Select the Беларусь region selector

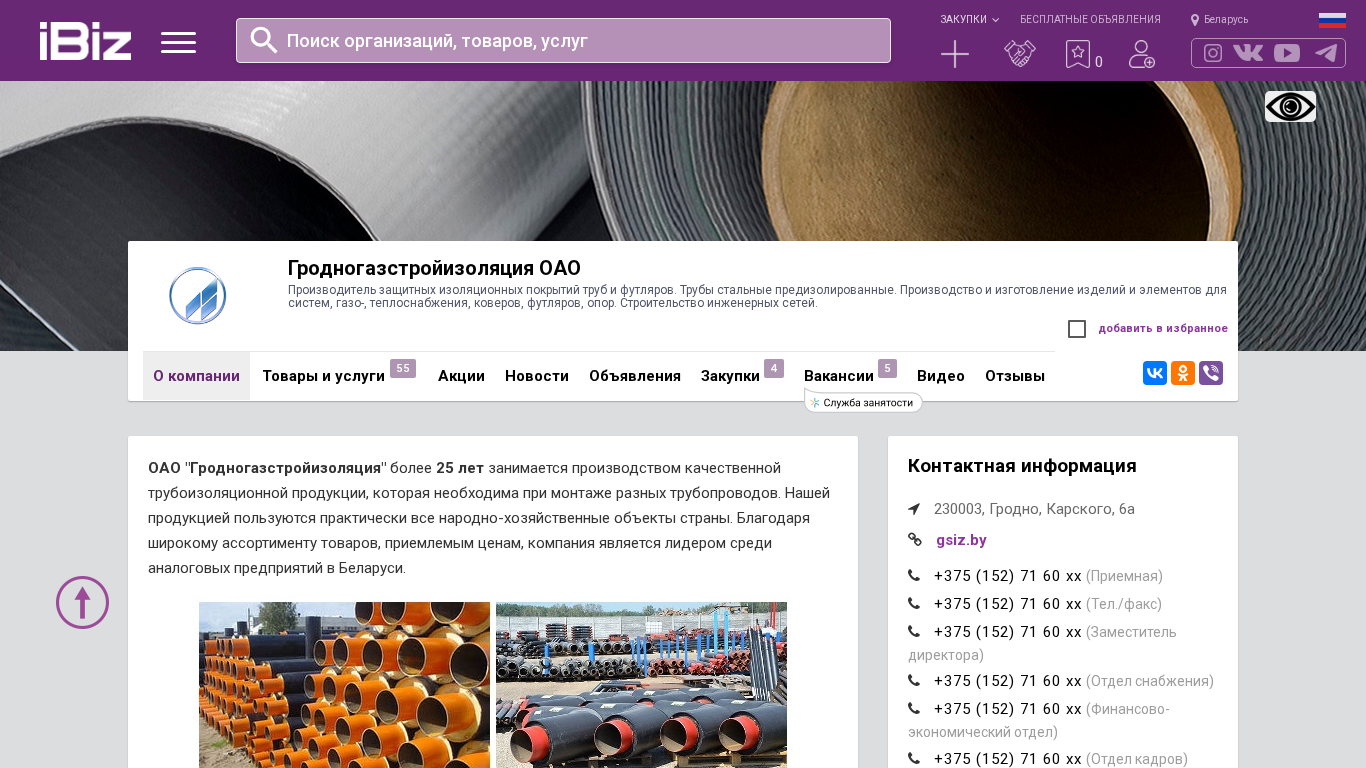[x=1220, y=20]
